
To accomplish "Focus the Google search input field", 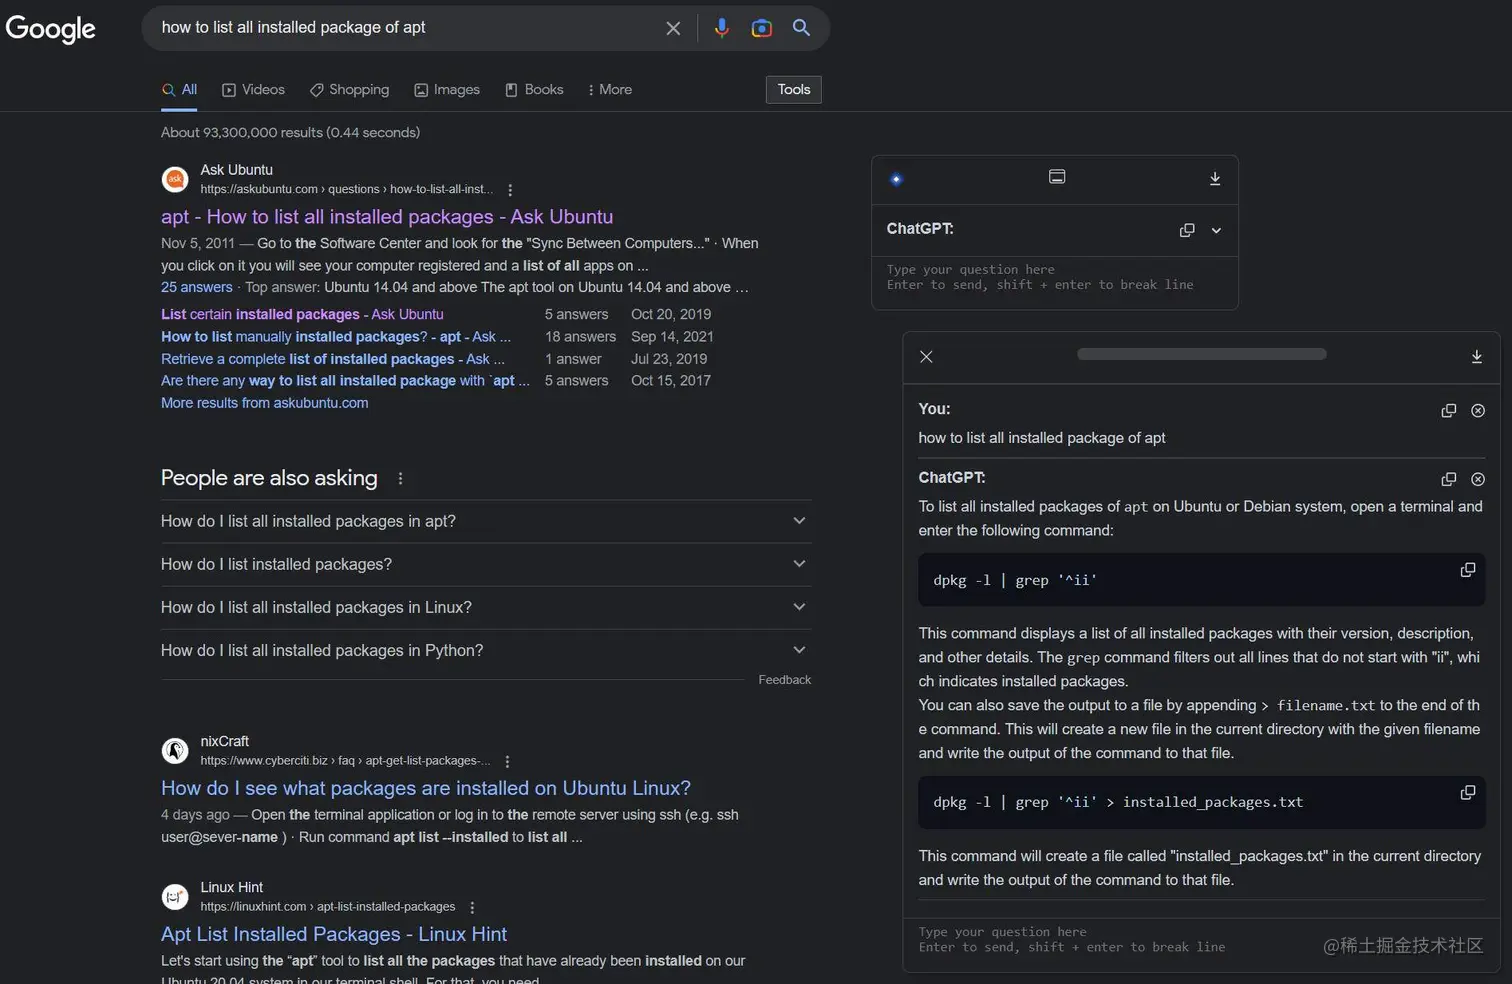I will pyautogui.click(x=405, y=28).
